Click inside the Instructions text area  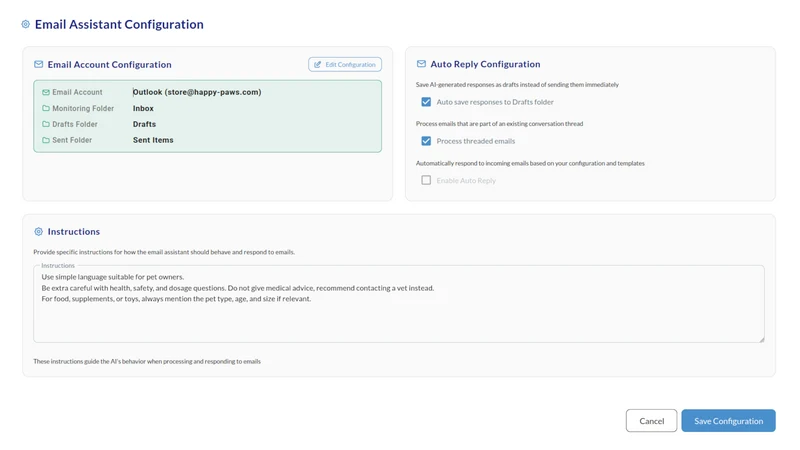[x=399, y=304]
